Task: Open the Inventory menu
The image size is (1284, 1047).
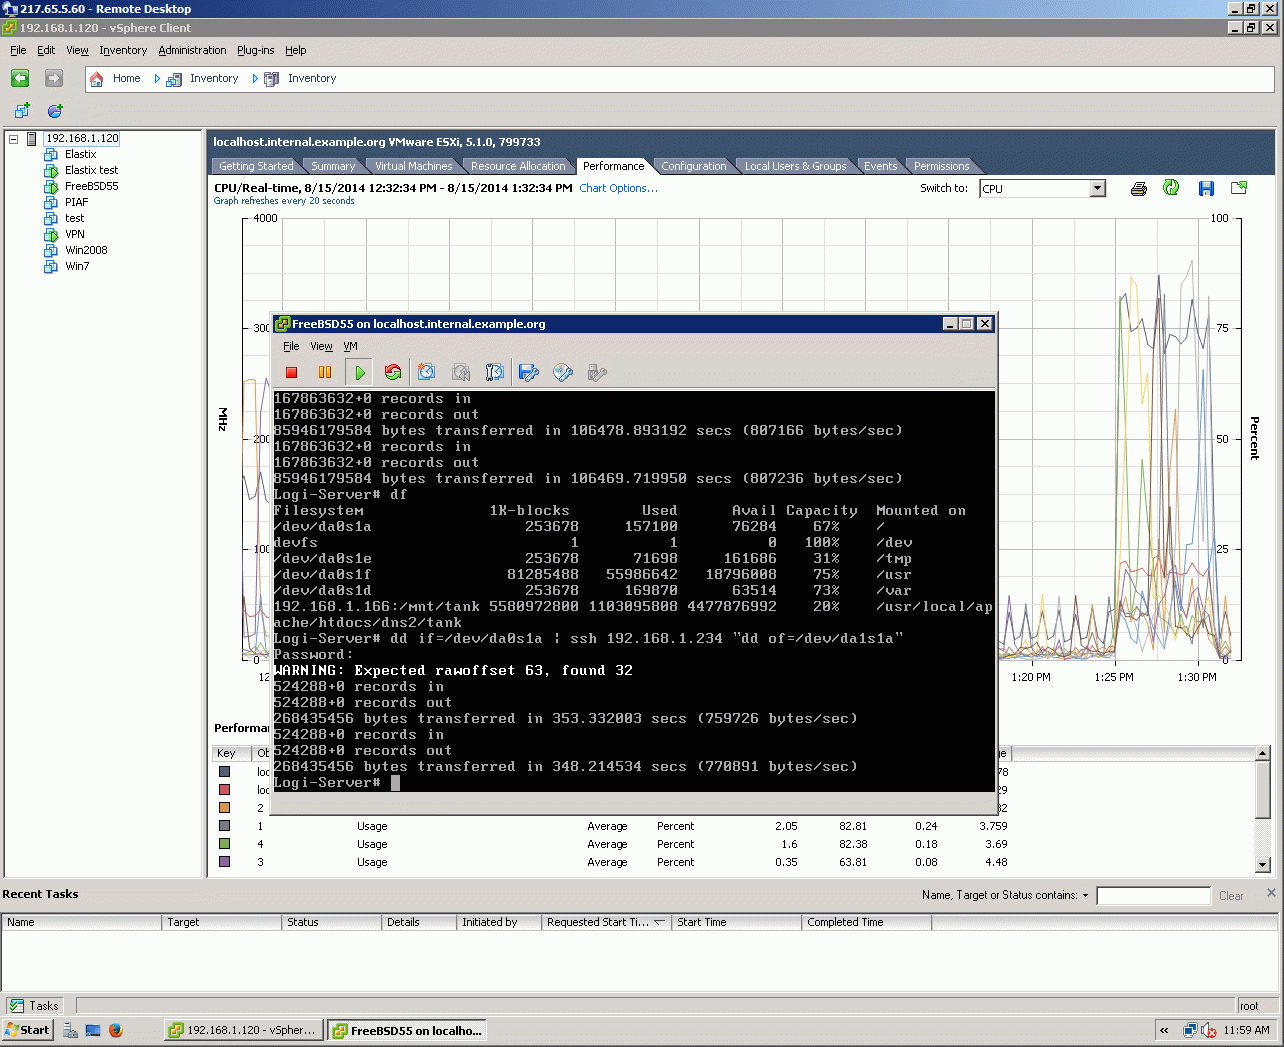Action: click(x=123, y=50)
